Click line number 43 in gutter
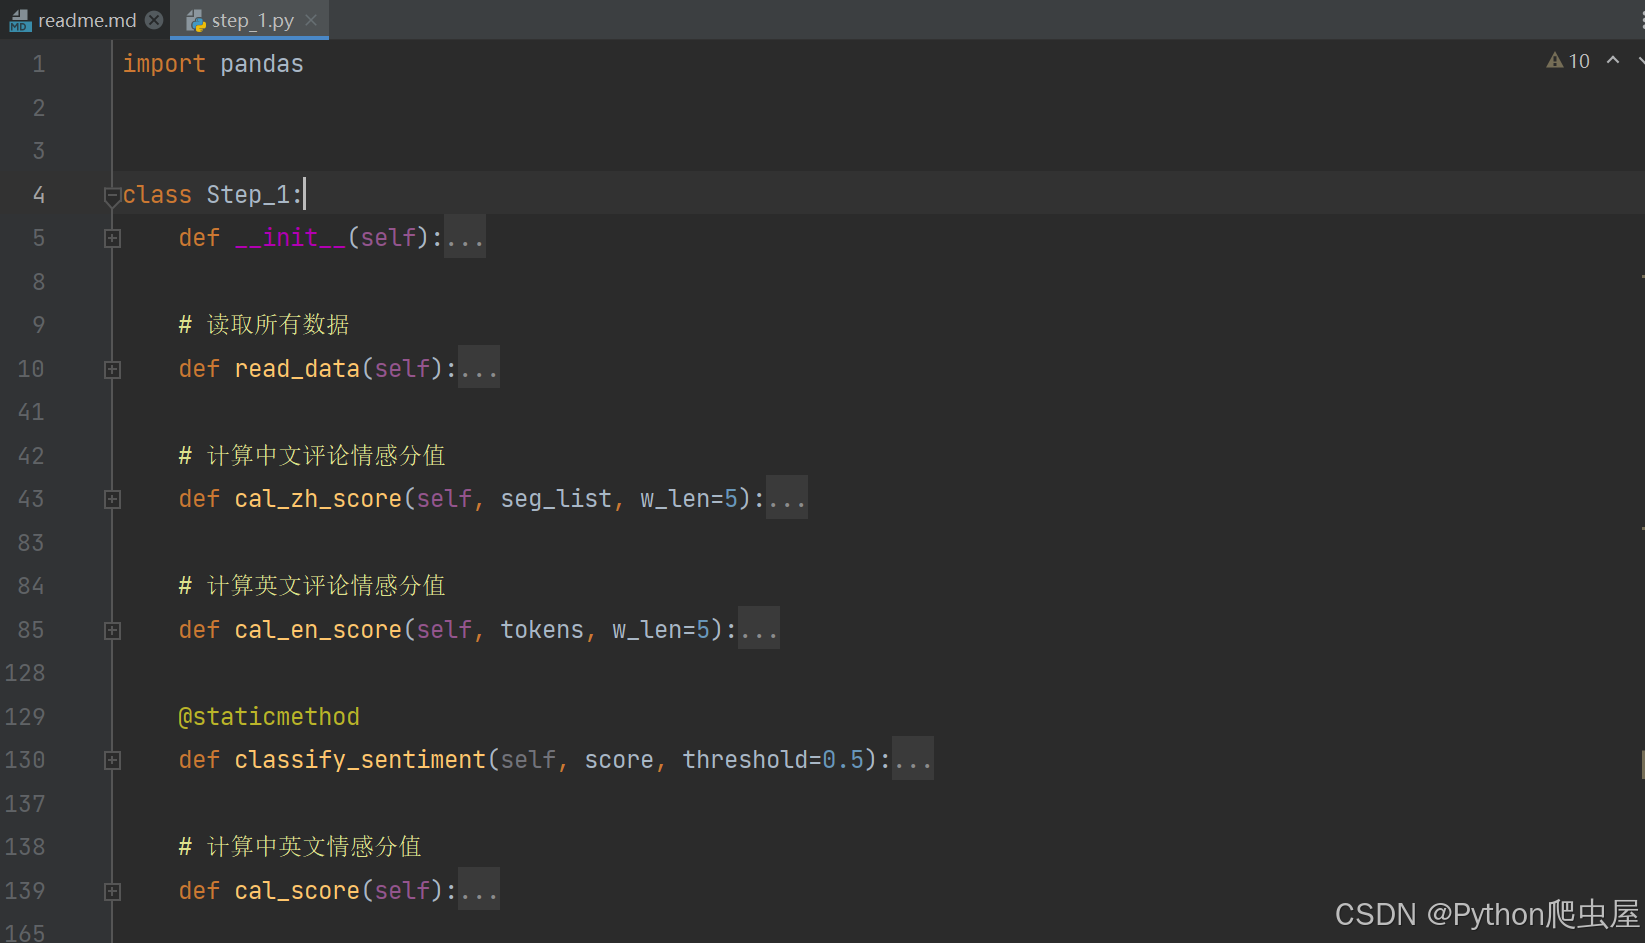 [31, 499]
